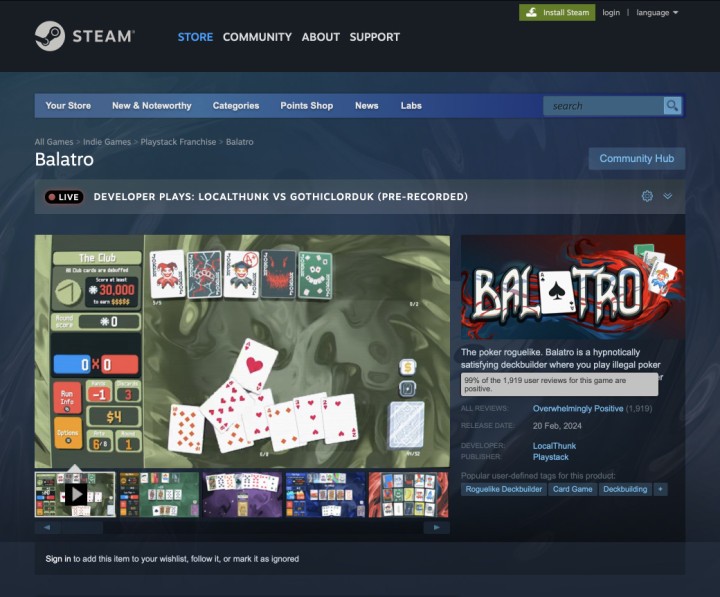Select the second screenshot thumbnail
720x597 pixels.
(x=159, y=495)
